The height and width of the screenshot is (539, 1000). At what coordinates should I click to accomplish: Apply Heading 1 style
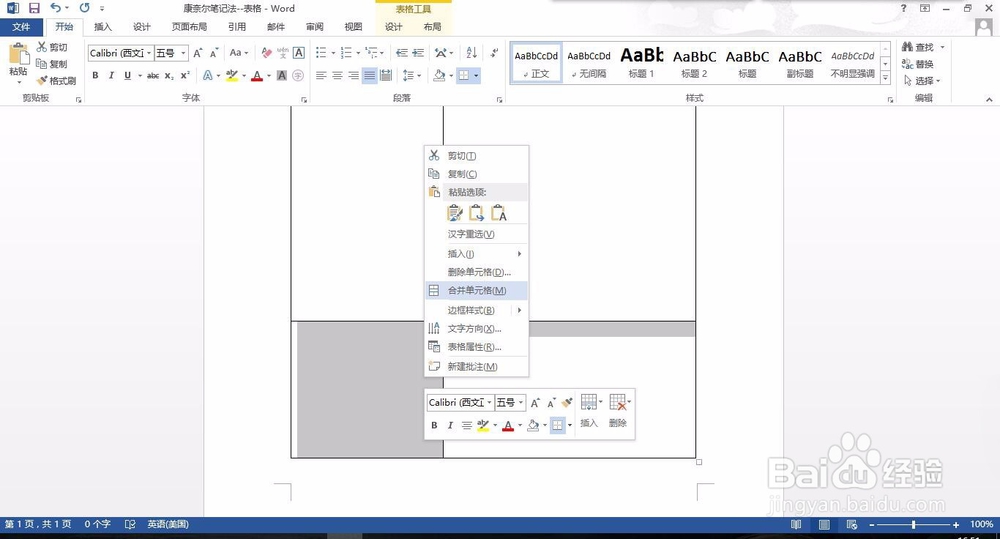click(x=642, y=63)
